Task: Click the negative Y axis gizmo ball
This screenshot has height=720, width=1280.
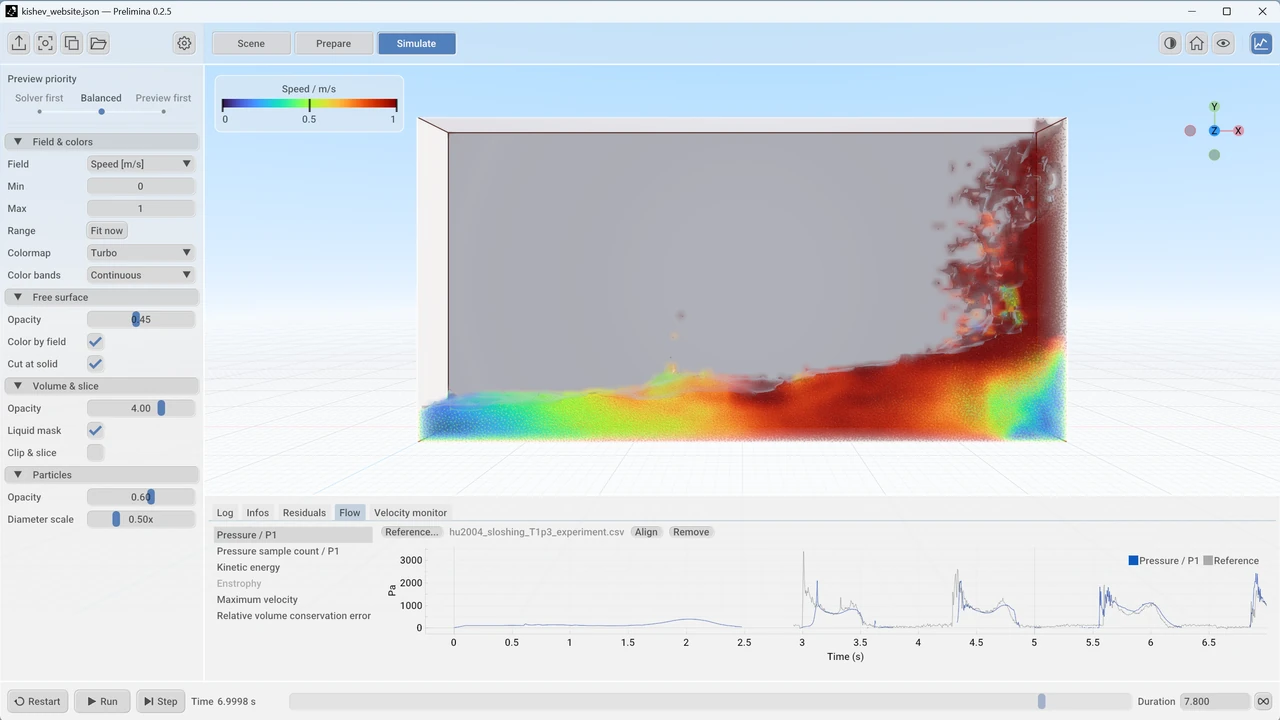Action: coord(1214,155)
